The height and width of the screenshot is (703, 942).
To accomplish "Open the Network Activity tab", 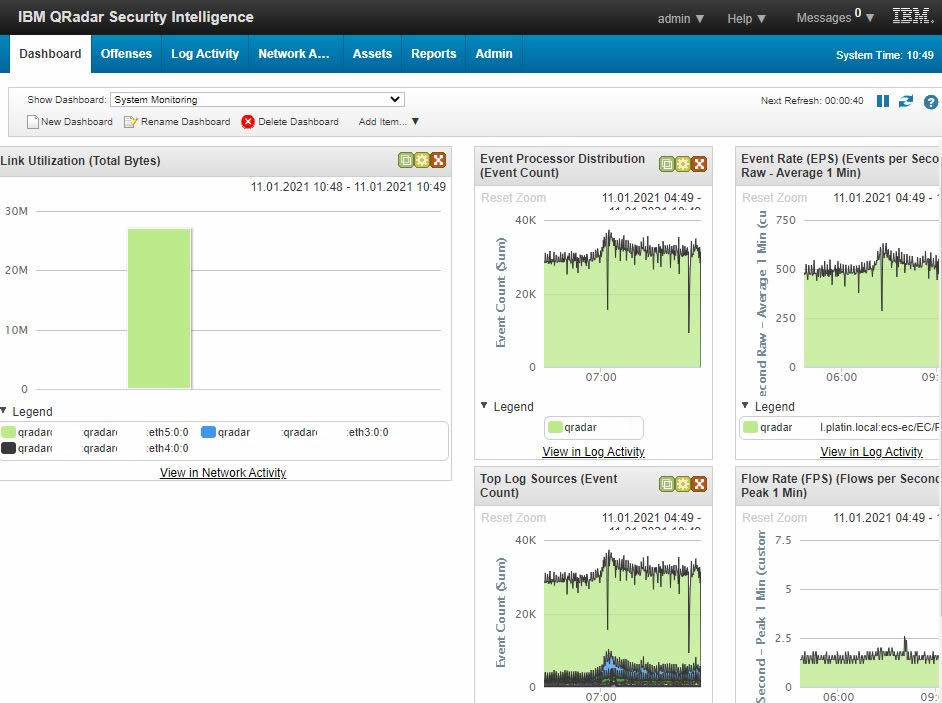I will click(294, 53).
